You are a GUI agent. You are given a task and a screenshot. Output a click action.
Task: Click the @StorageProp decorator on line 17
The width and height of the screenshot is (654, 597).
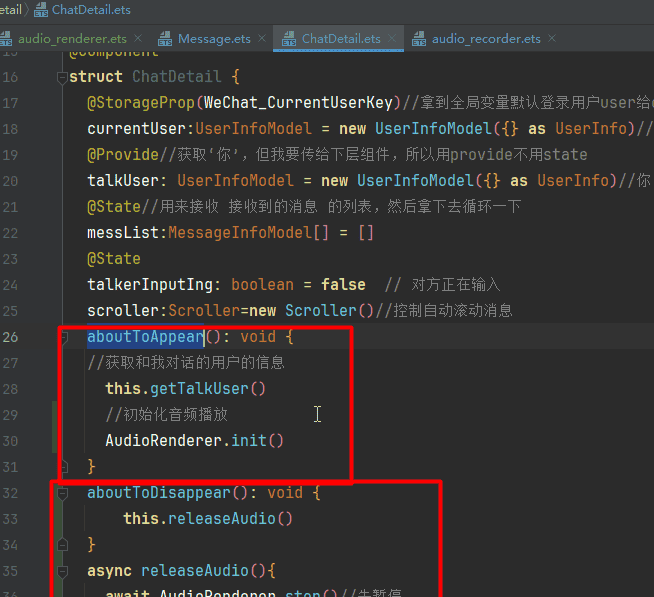click(x=141, y=103)
